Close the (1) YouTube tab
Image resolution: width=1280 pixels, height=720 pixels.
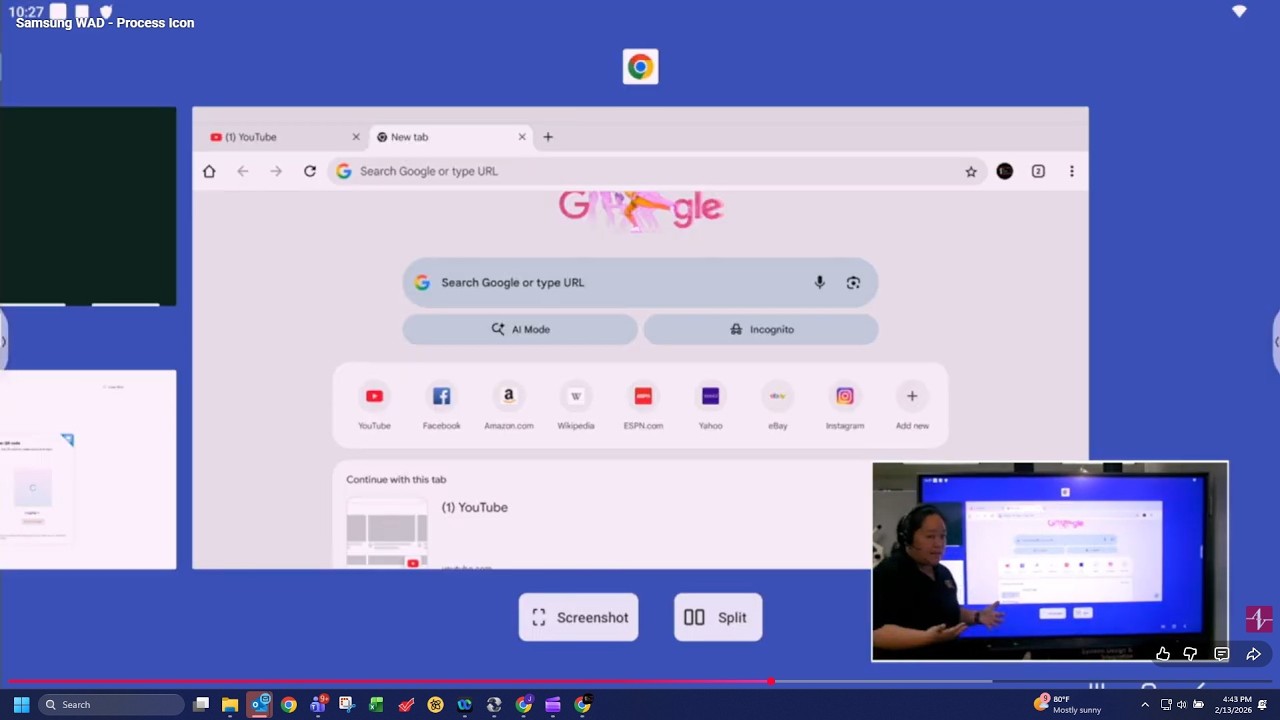tap(356, 137)
